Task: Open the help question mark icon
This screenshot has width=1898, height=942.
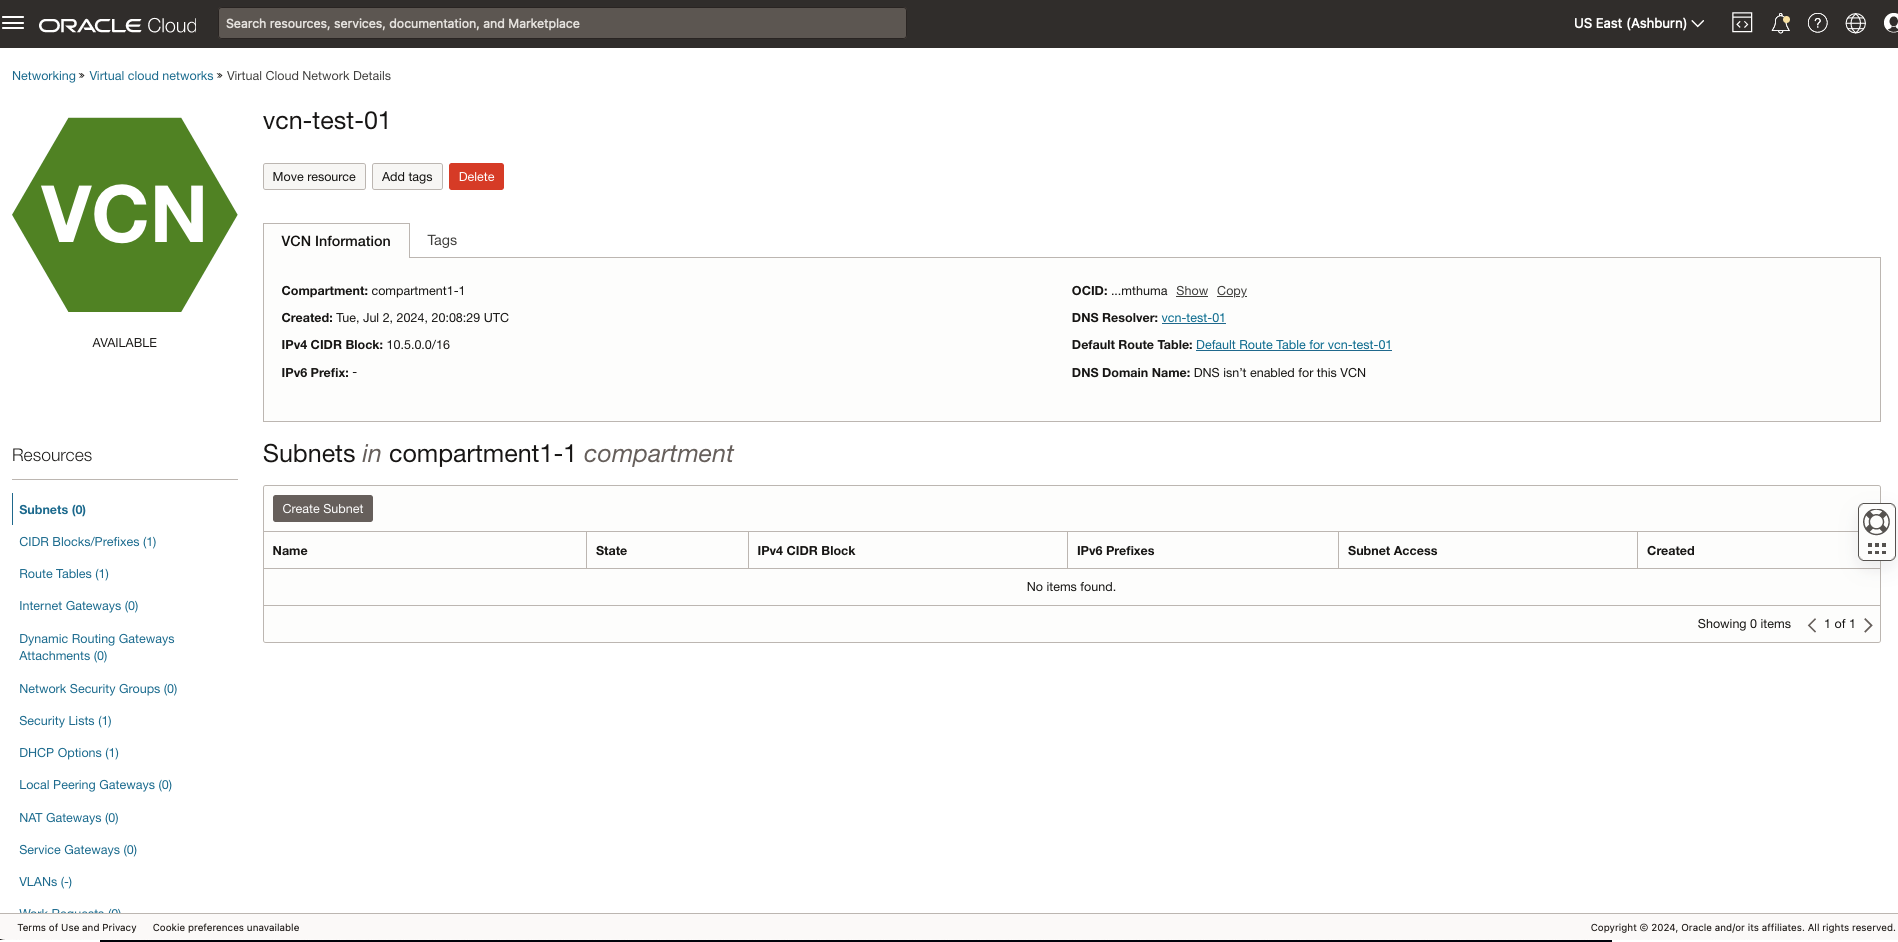Action: tap(1818, 22)
